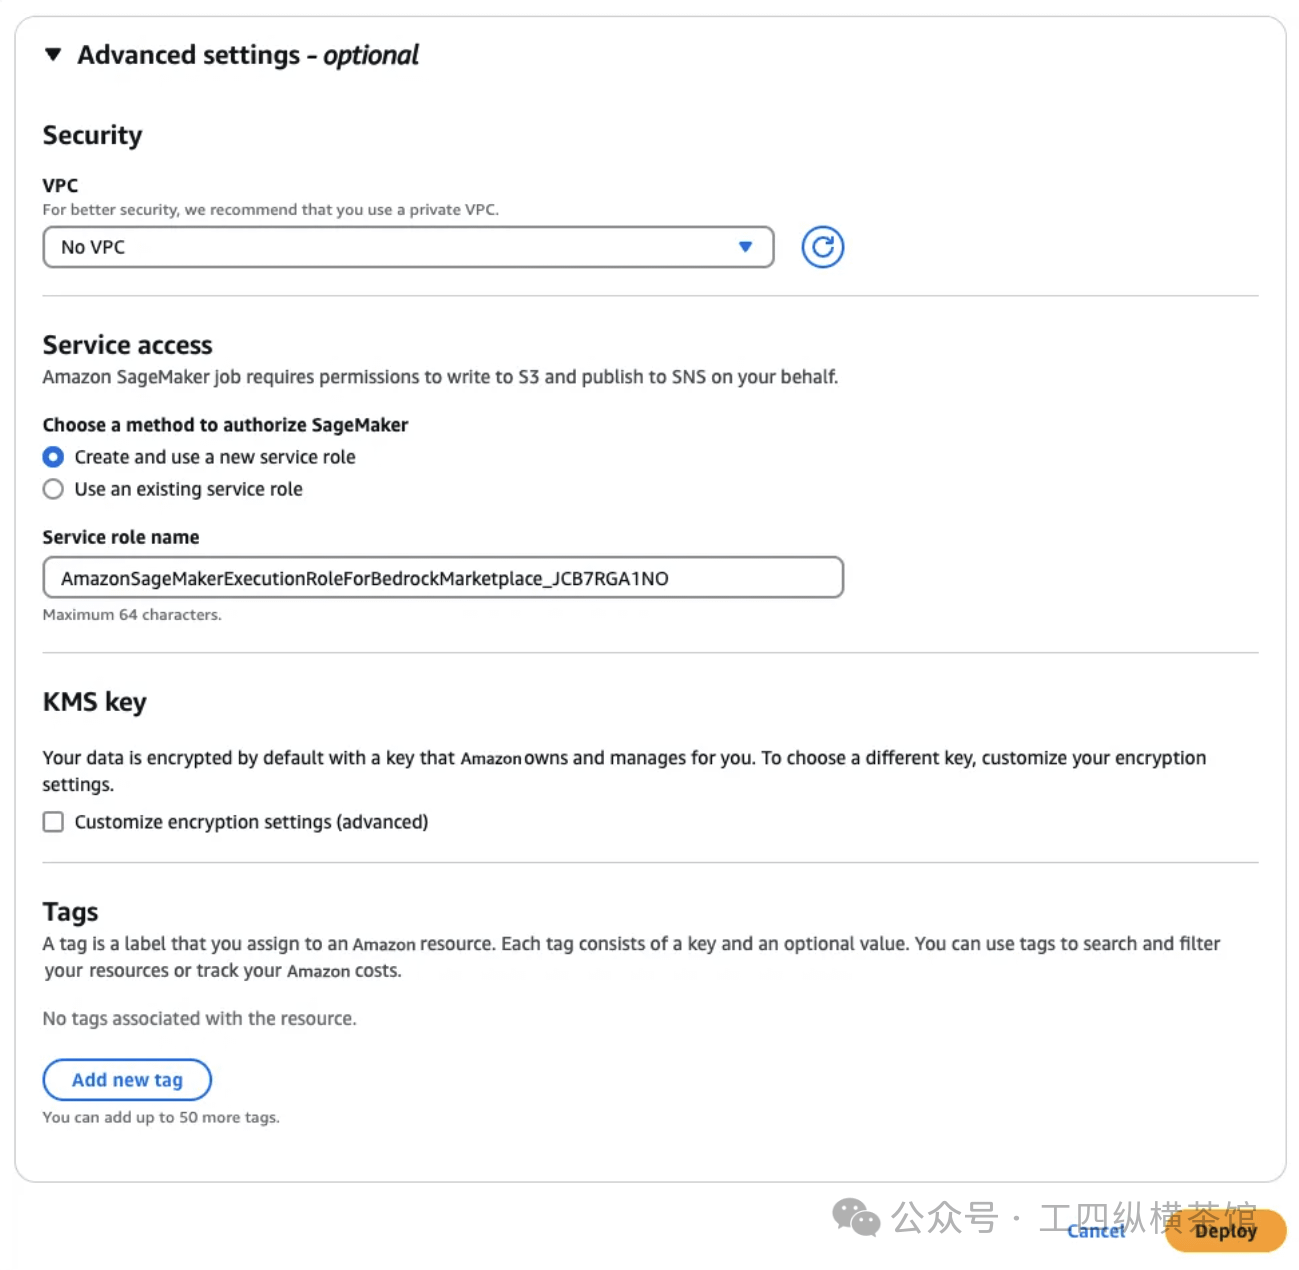
Task: Click the blue VPC dropdown arrow
Action: [x=745, y=247]
